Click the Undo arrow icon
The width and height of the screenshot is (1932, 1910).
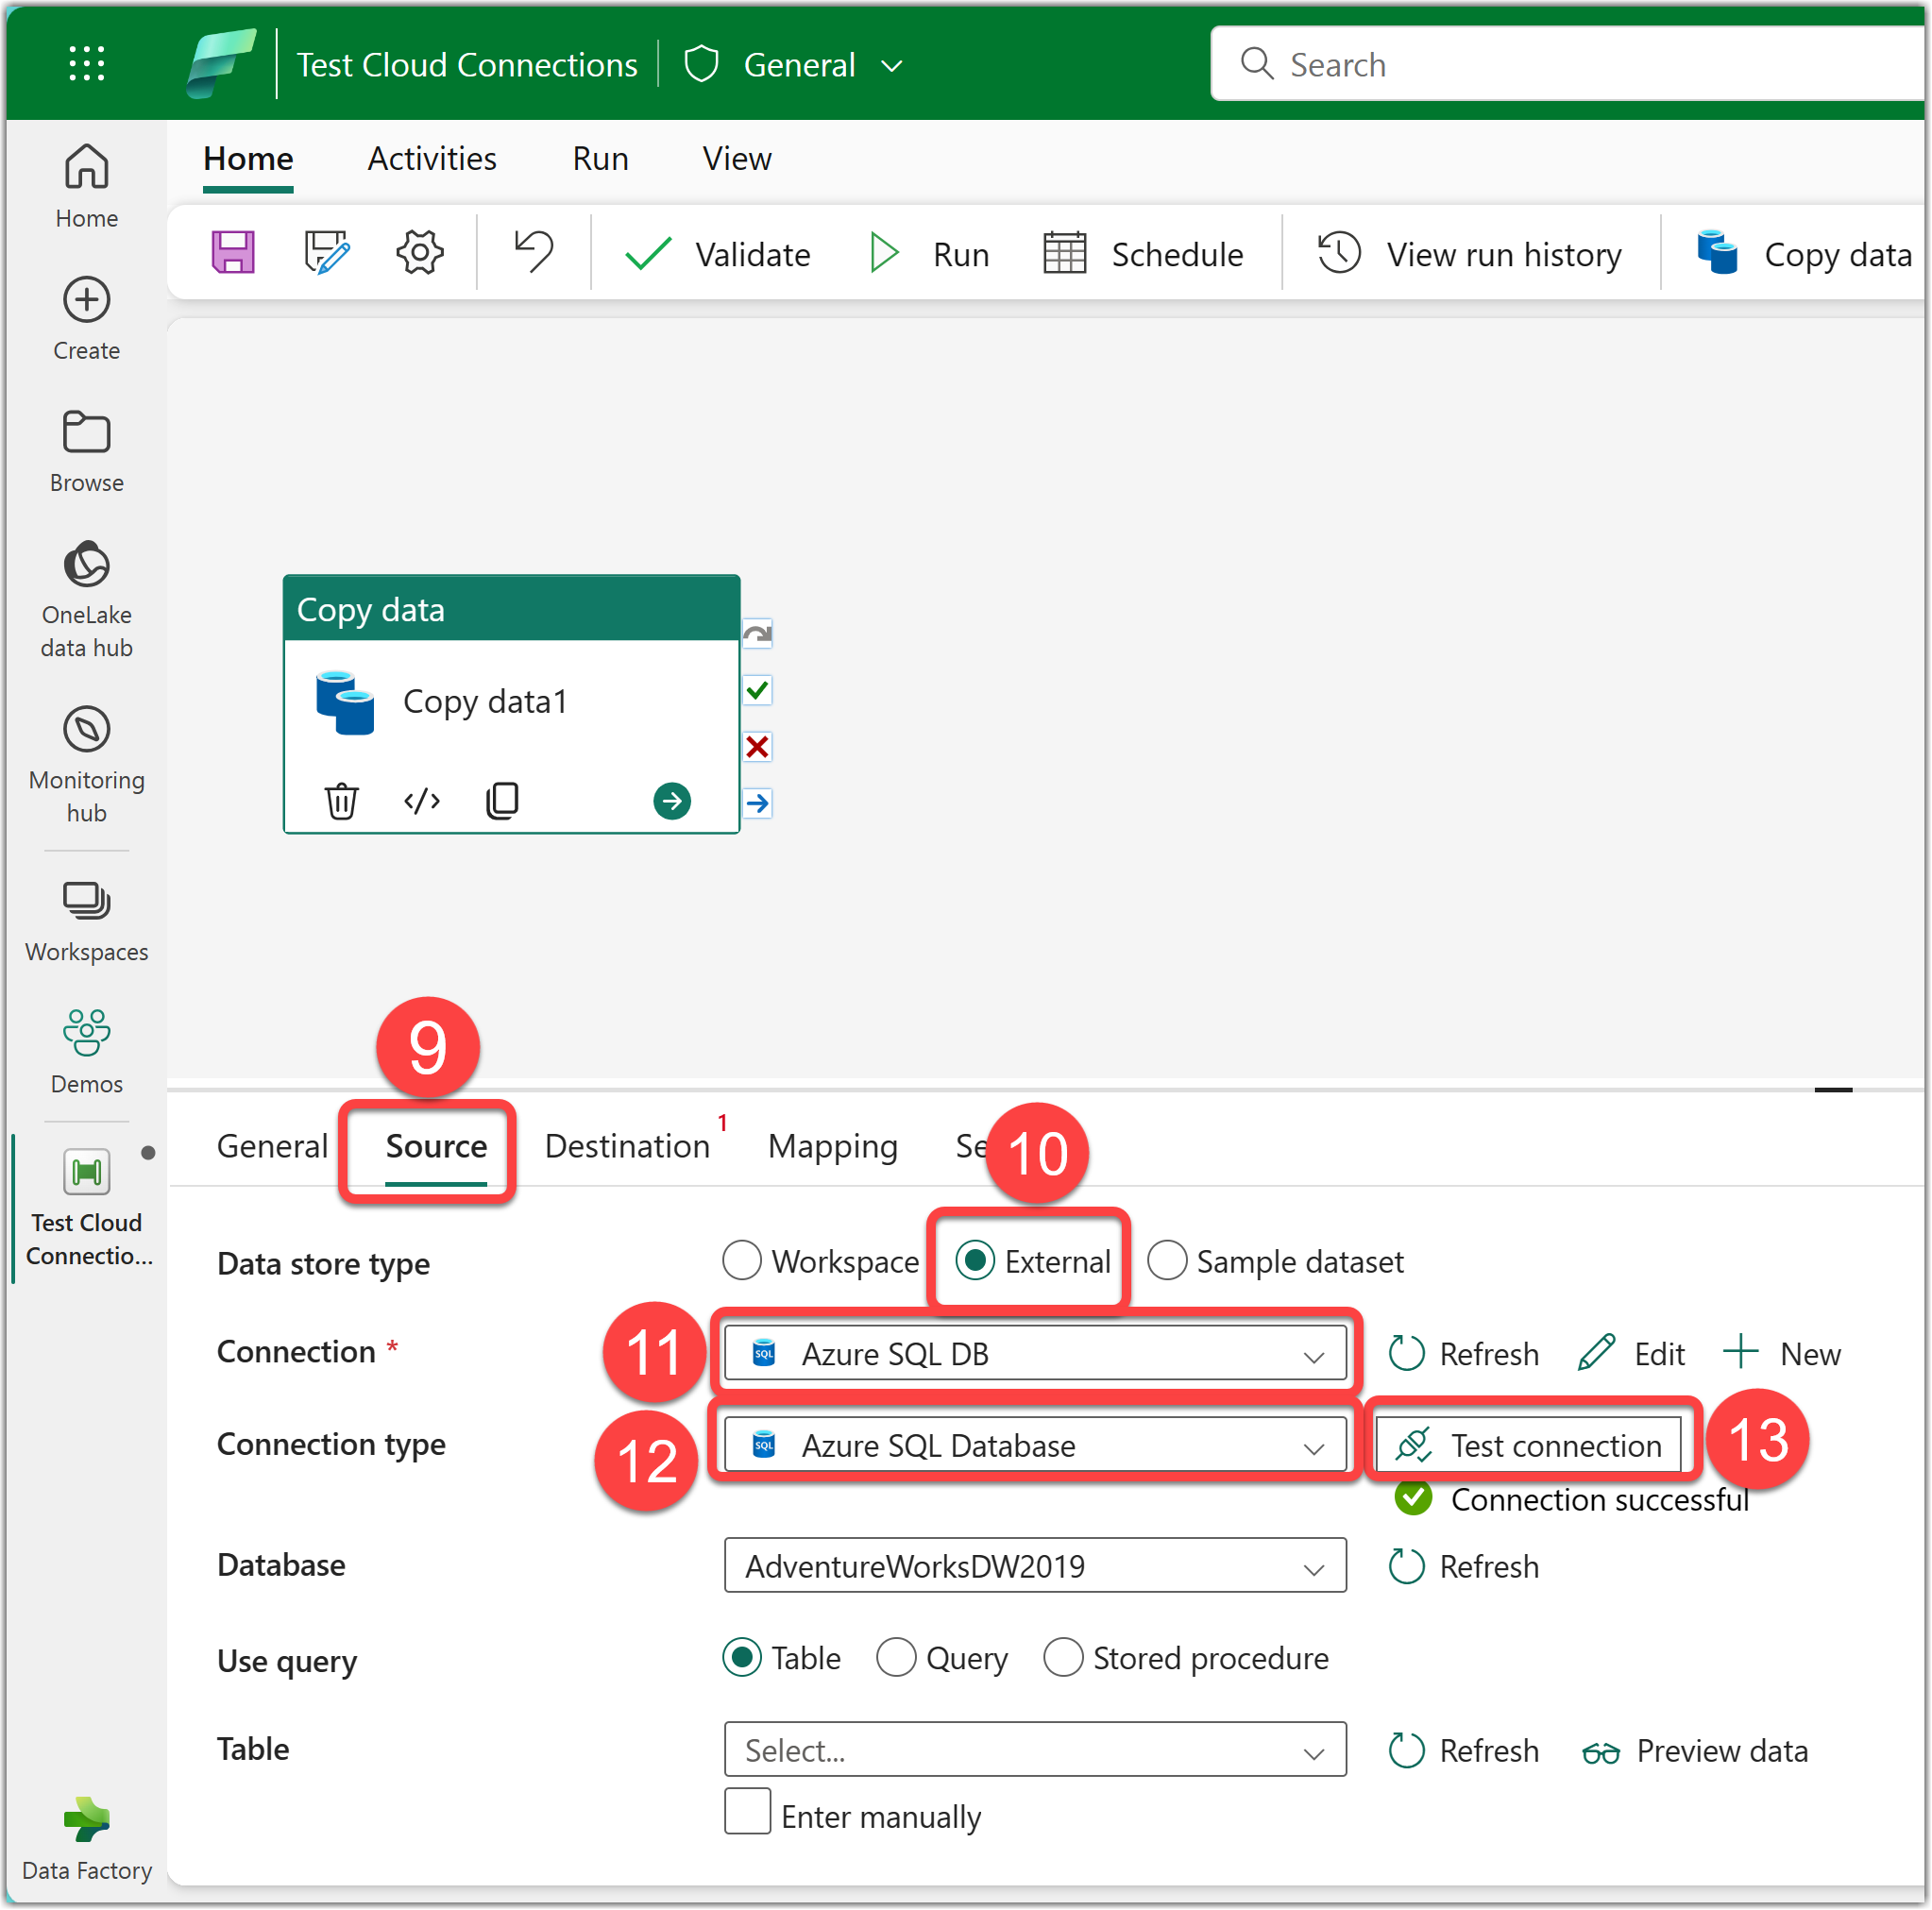534,252
